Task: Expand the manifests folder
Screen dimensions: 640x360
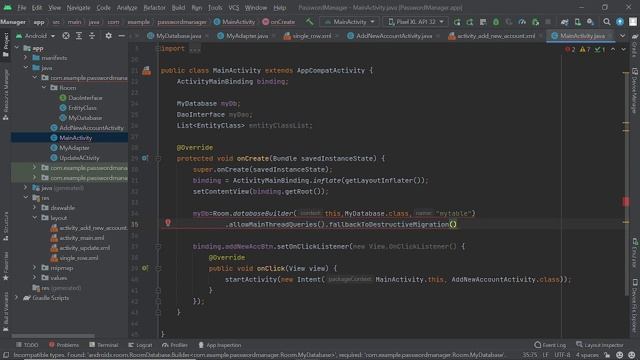Action: 26,58
